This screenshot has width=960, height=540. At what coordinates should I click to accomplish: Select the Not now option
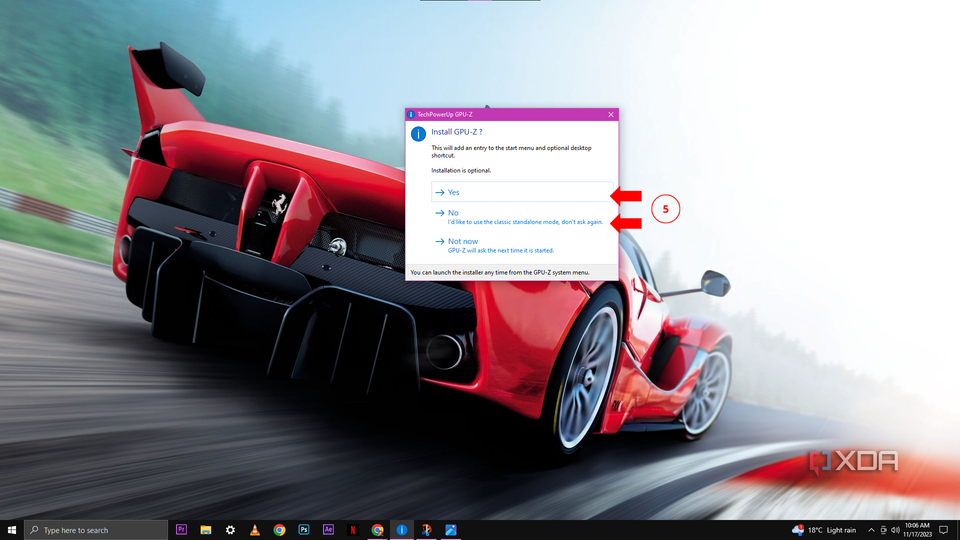point(522,245)
